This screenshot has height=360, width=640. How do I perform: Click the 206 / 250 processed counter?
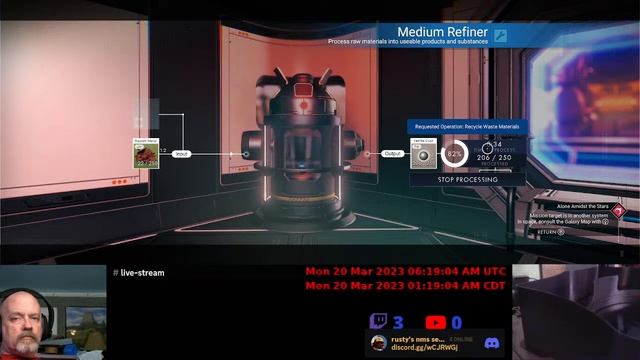(494, 158)
